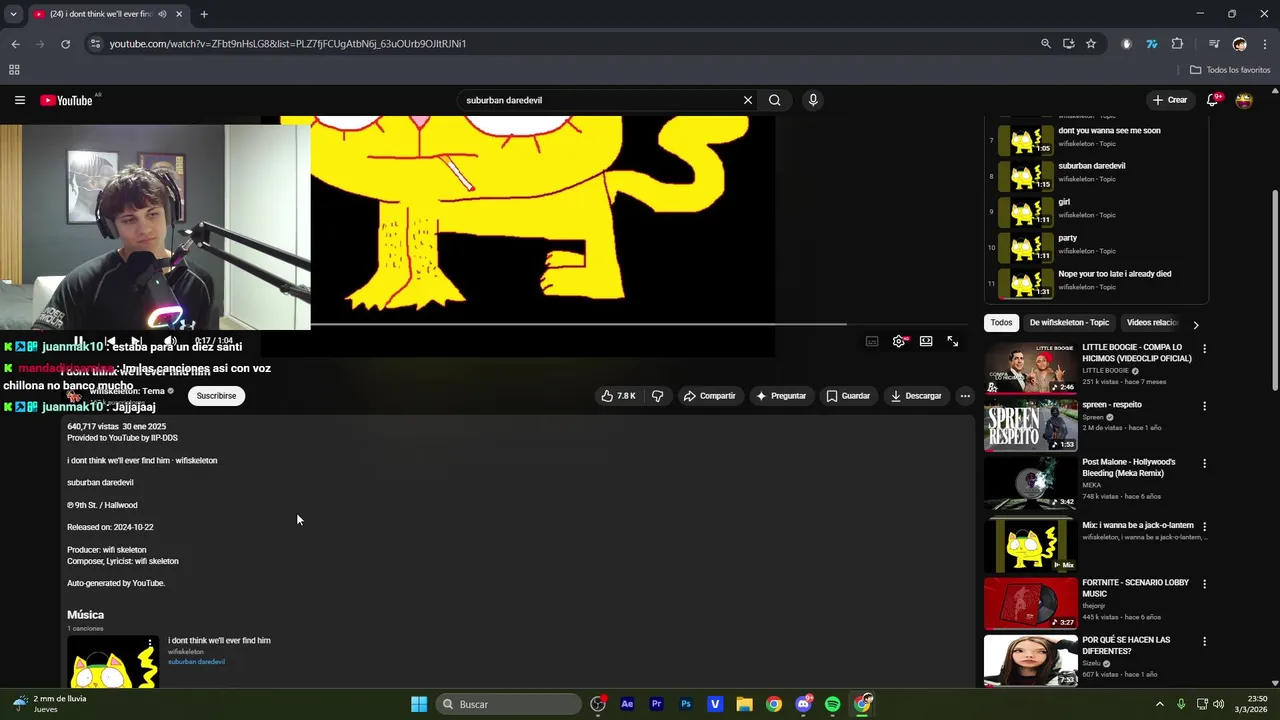This screenshot has width=1280, height=720.
Task: Open player settings gear
Action: point(899,341)
